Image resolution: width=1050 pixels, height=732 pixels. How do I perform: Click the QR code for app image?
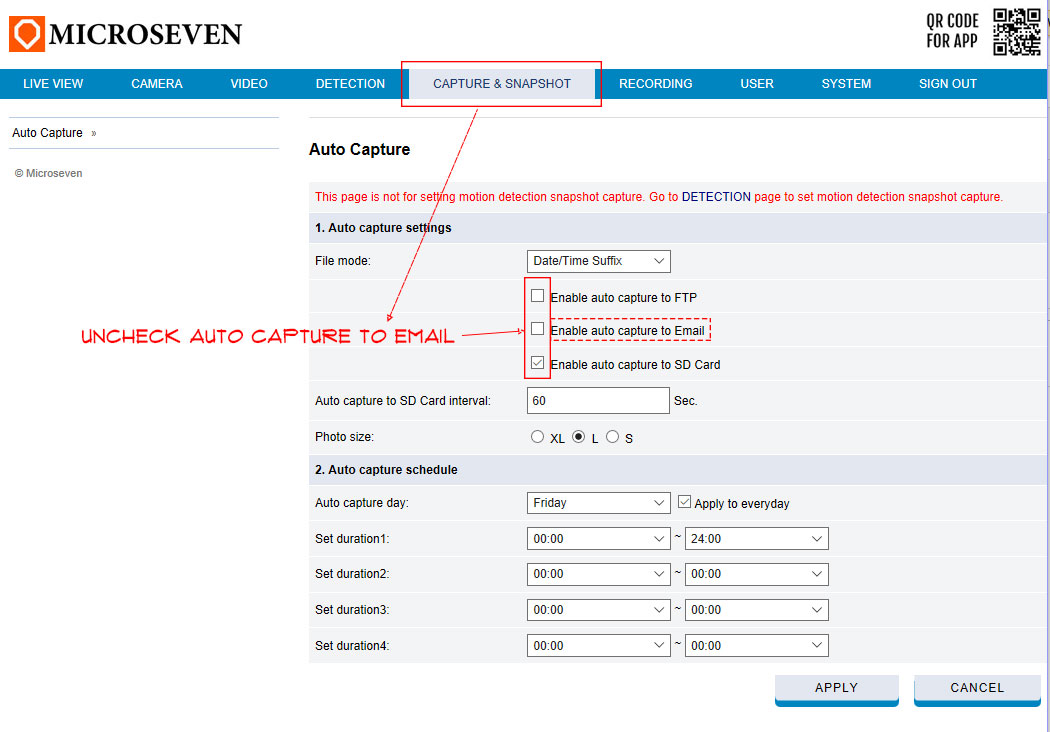tap(1017, 31)
